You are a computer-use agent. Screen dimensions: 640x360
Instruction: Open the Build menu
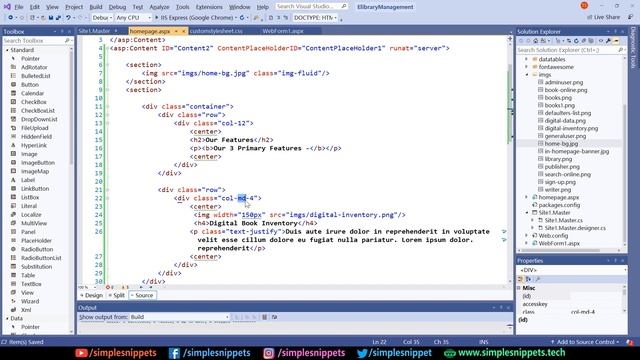(x=96, y=7)
